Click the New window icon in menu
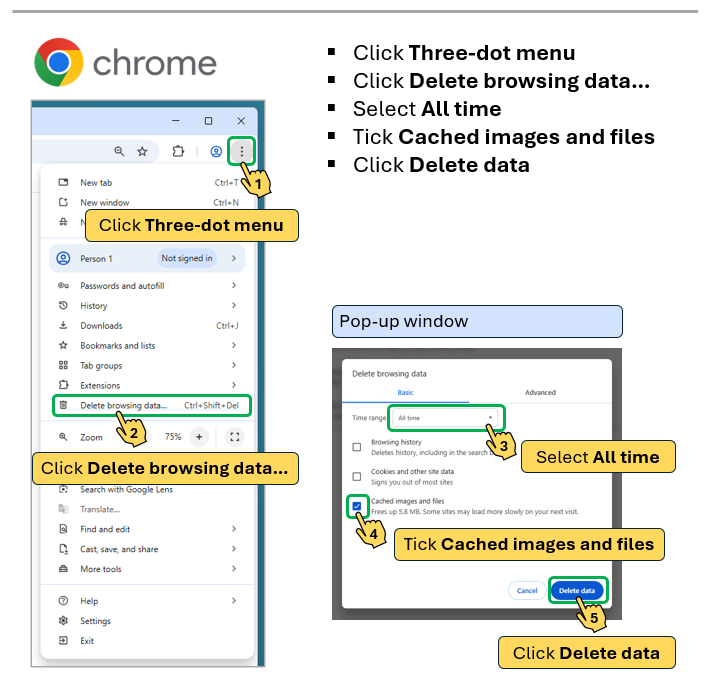Screen dimensions: 709x686 63,202
